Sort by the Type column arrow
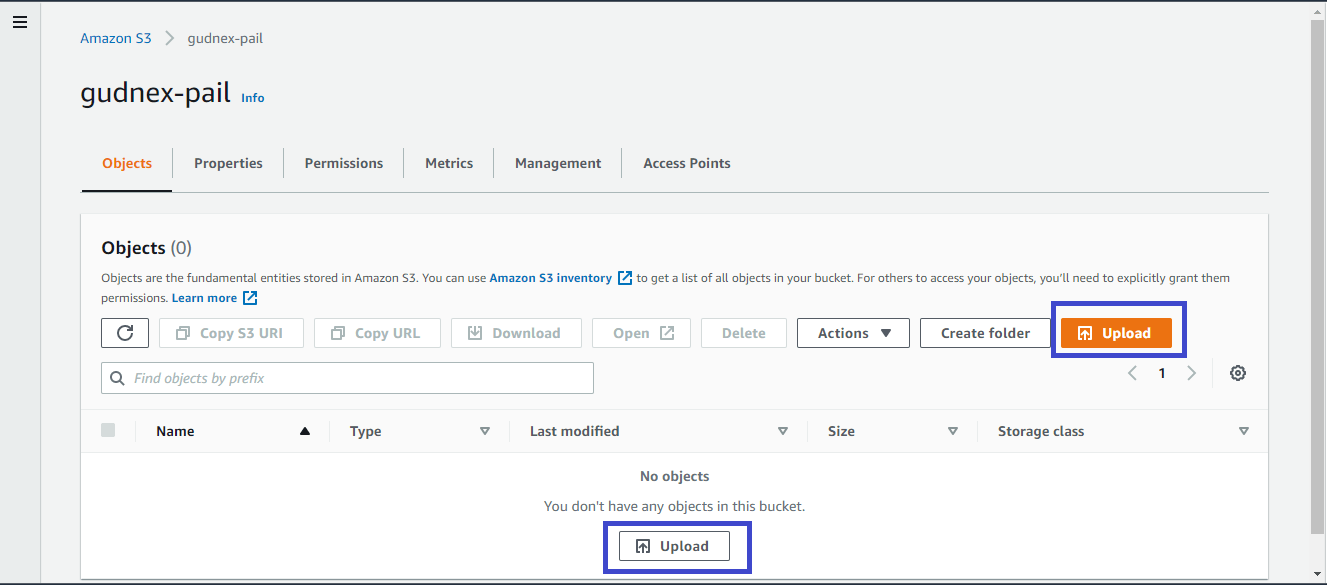1327x585 pixels. tap(485, 431)
